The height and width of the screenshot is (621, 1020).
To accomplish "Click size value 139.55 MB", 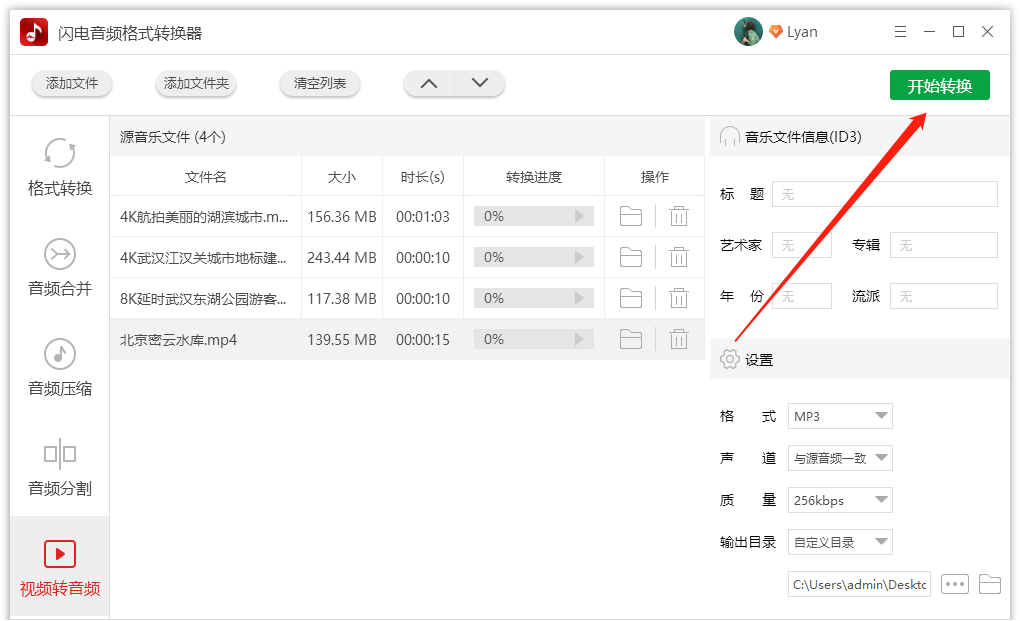I will point(342,340).
